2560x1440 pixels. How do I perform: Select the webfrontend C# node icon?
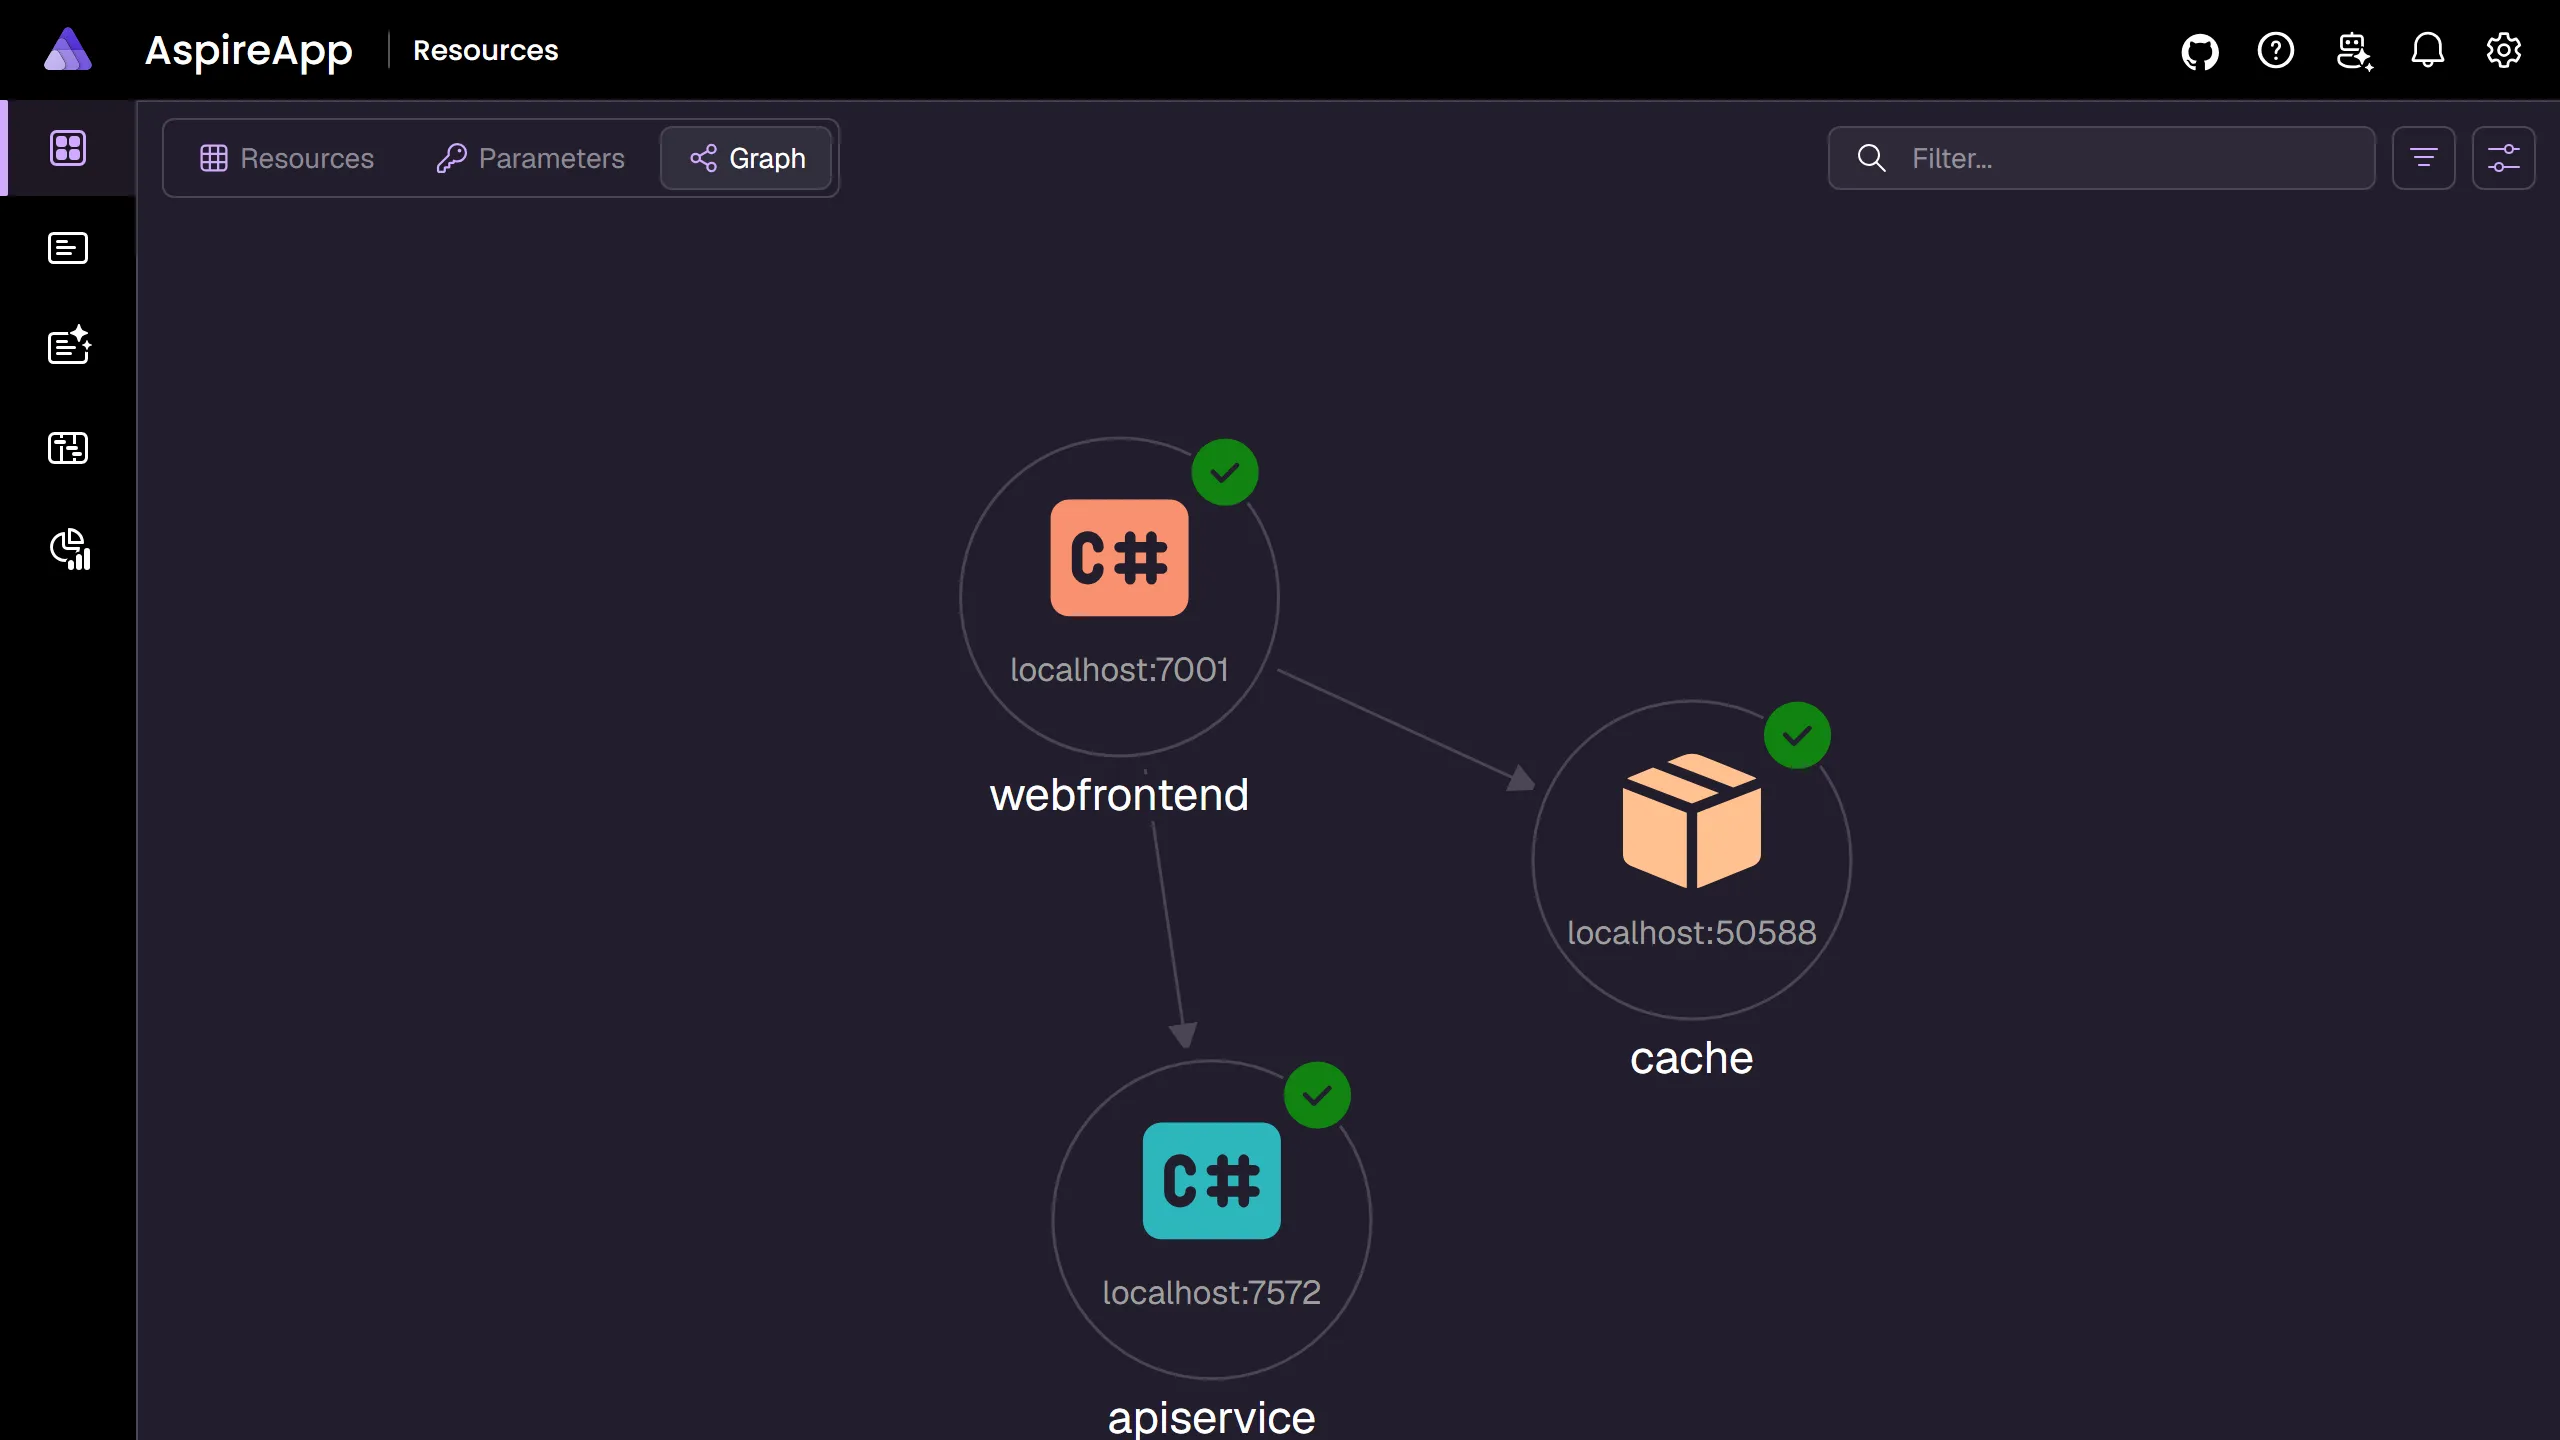[x=1119, y=558]
